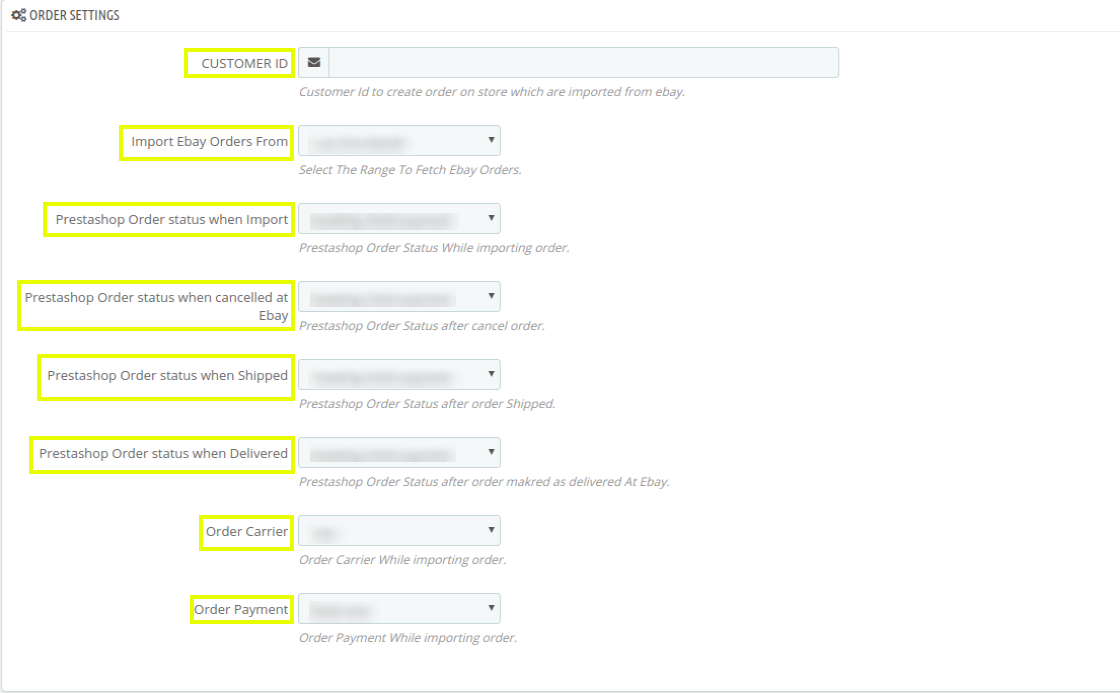Click 'Prestashop Order Status after order Shipped' hint
Image resolution: width=1120 pixels, height=693 pixels.
tap(426, 404)
